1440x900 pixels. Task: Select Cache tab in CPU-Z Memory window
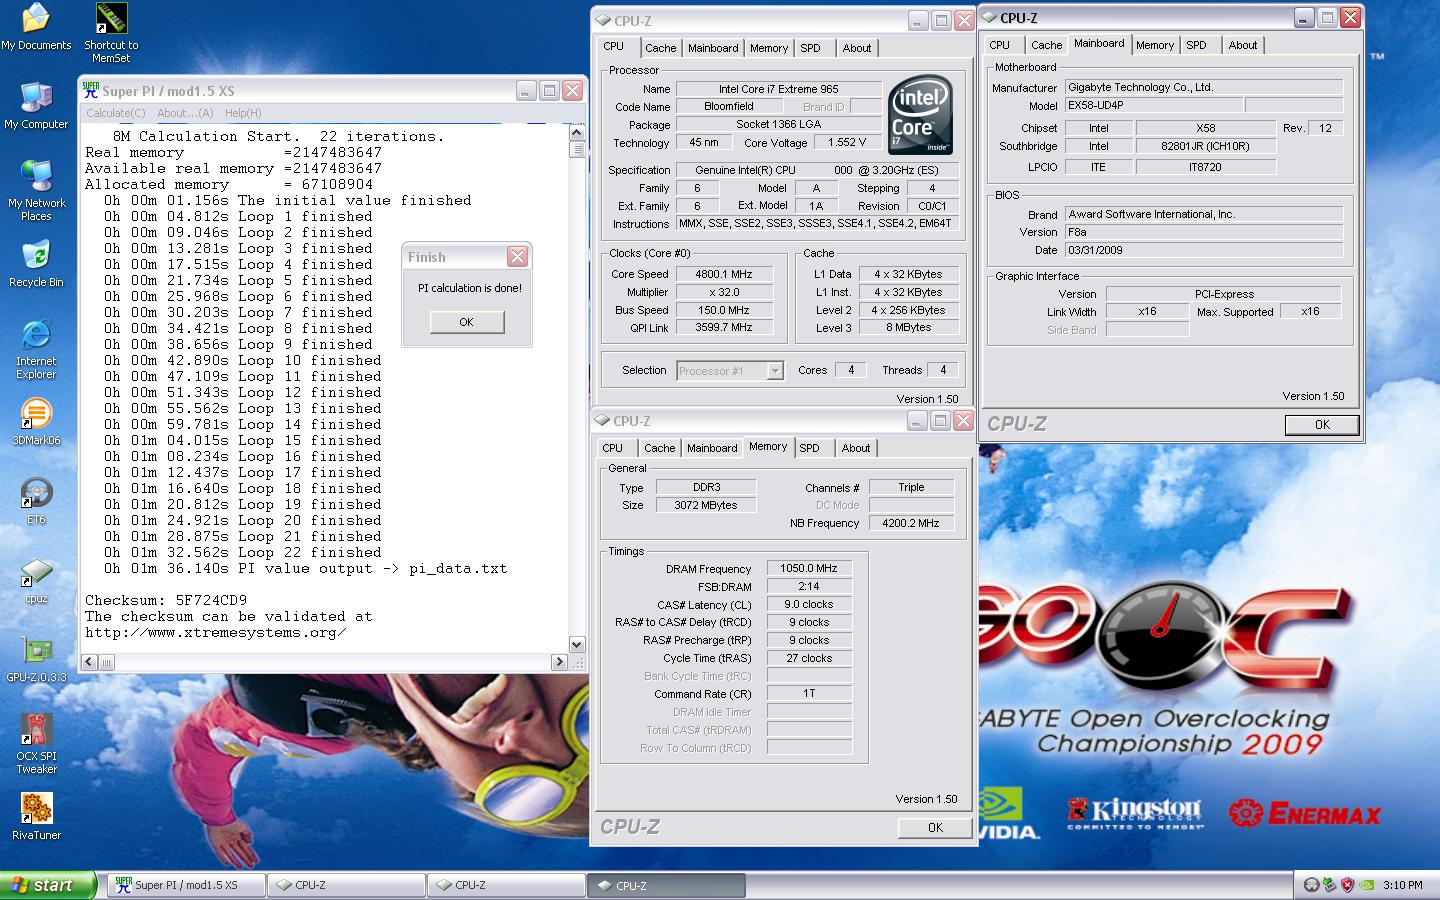659,448
